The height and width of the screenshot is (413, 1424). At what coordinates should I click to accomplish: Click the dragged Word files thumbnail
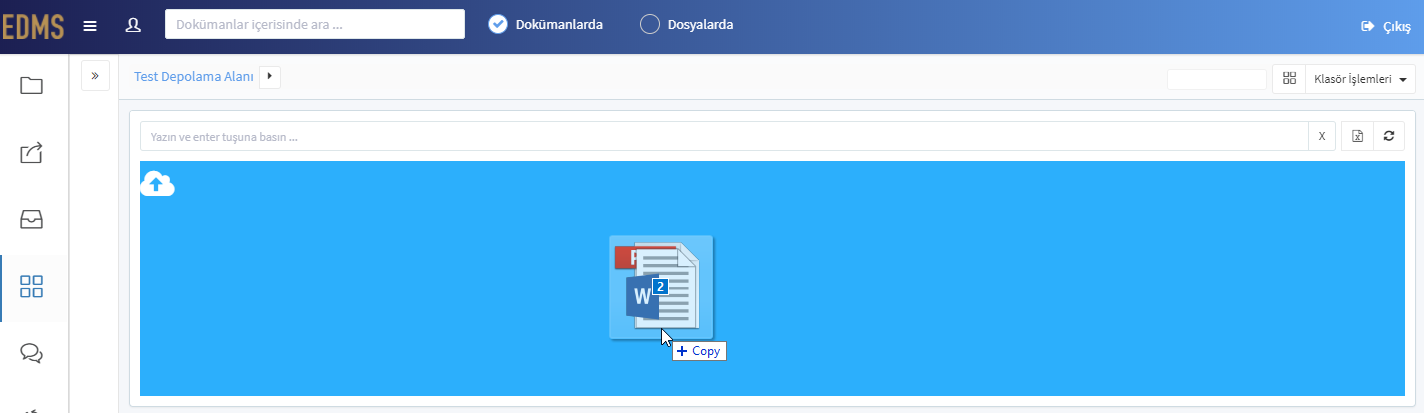click(x=661, y=287)
